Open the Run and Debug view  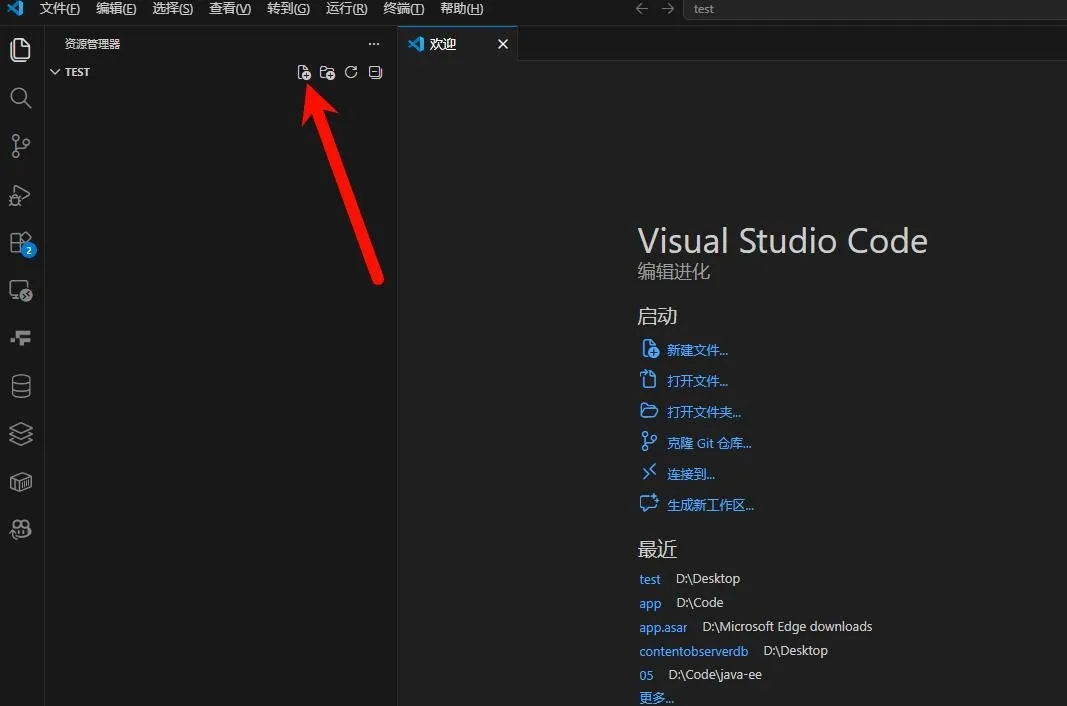pos(20,195)
